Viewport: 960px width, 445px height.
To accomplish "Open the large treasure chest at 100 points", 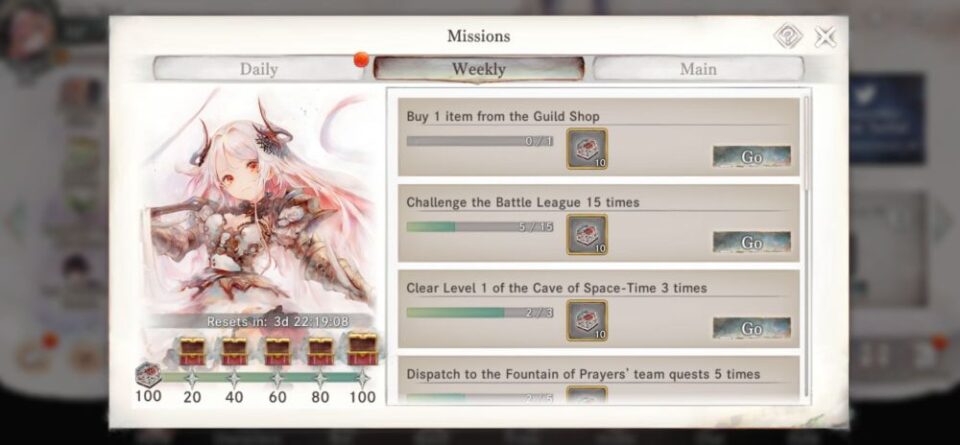I will pyautogui.click(x=362, y=349).
